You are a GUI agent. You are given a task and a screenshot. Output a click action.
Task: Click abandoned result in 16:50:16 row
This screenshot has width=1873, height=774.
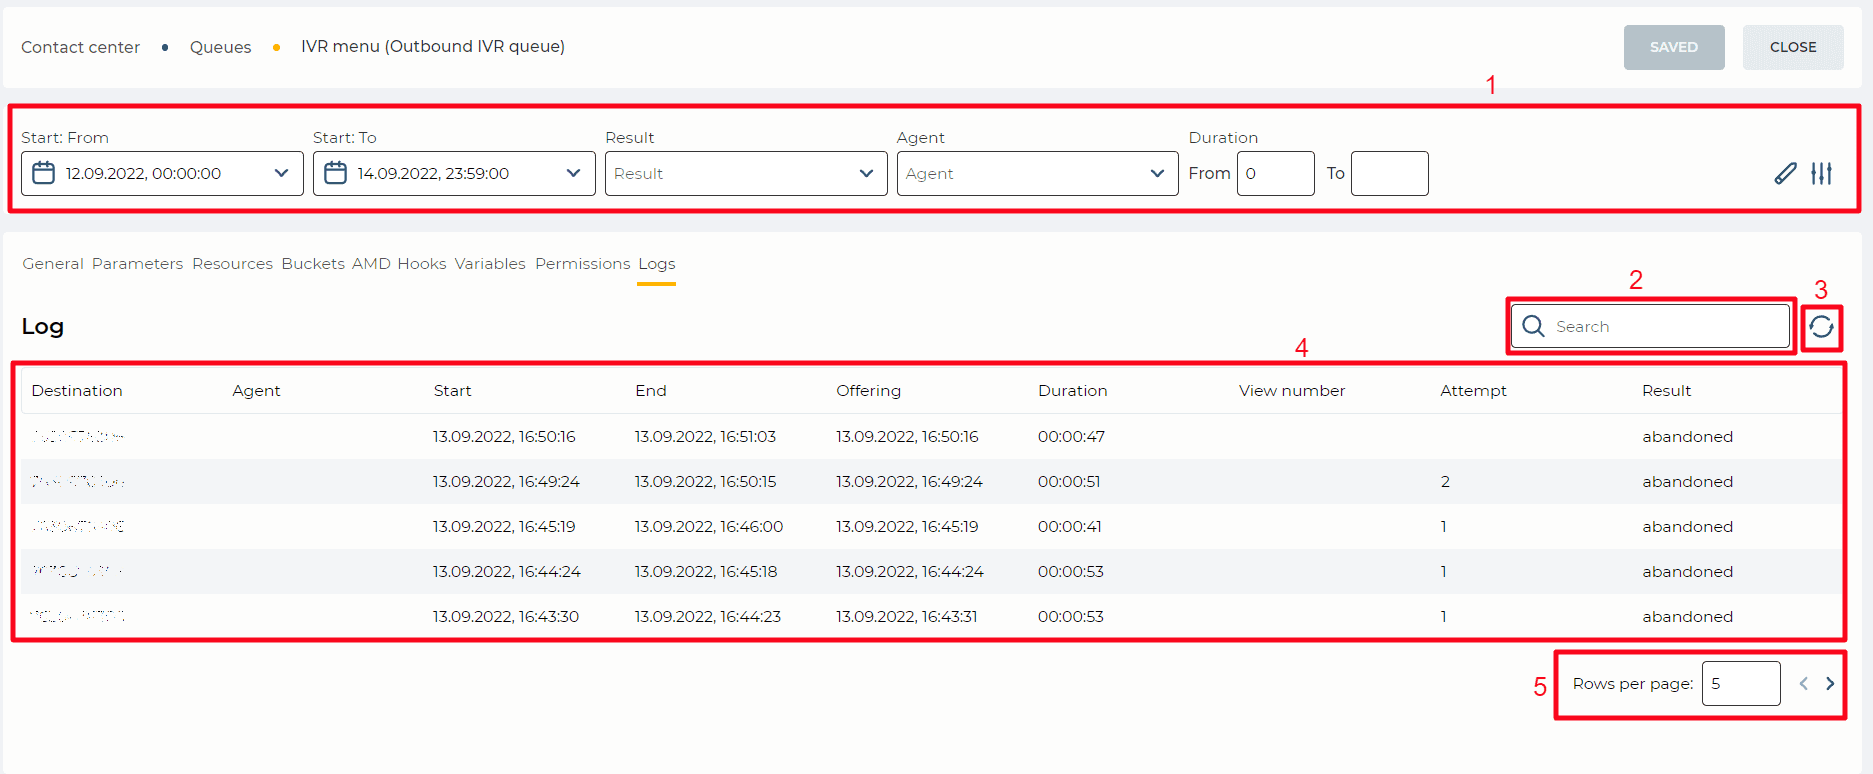coord(1687,437)
